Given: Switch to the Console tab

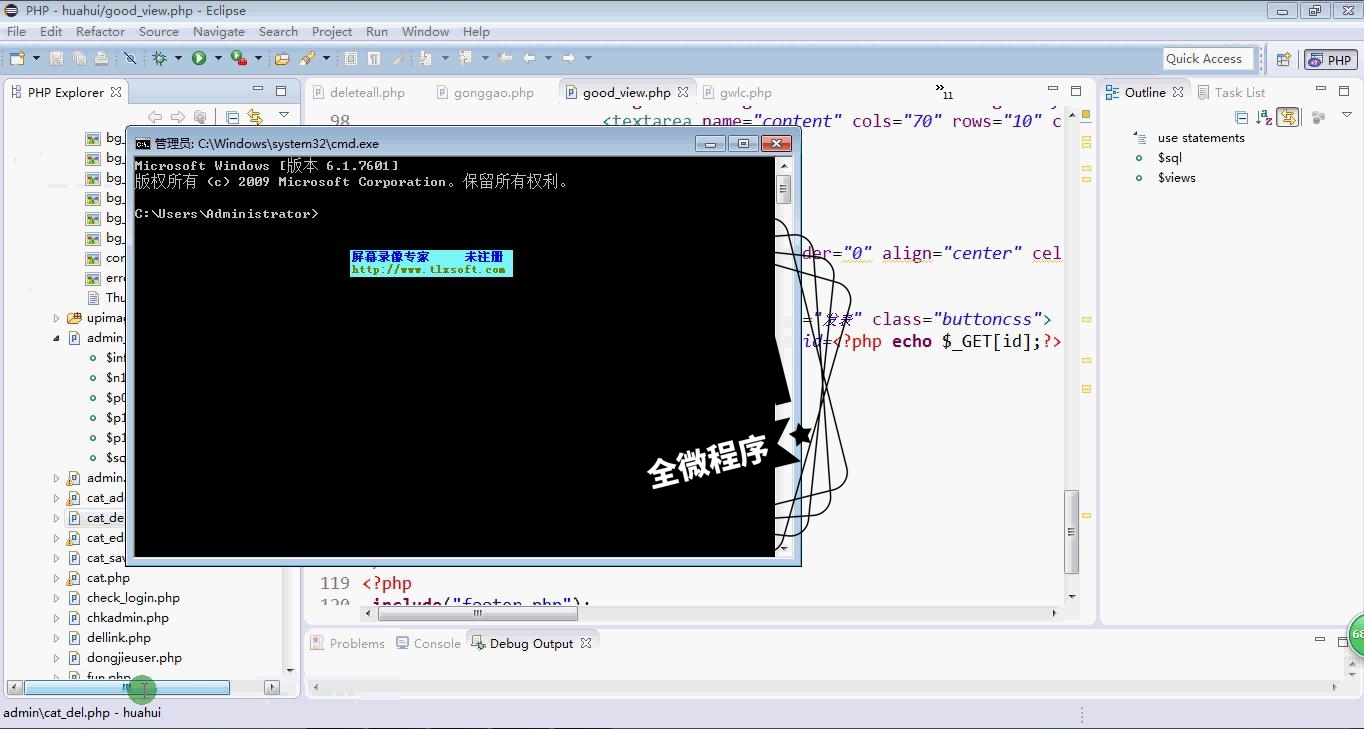Looking at the screenshot, I should pos(428,643).
